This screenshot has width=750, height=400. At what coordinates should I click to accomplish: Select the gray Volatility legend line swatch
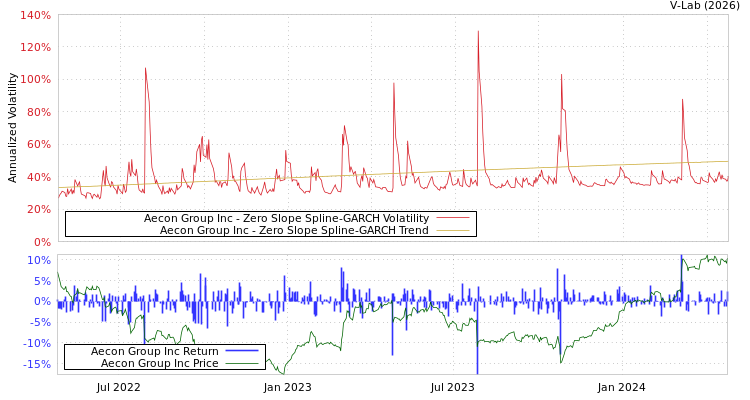click(x=453, y=219)
